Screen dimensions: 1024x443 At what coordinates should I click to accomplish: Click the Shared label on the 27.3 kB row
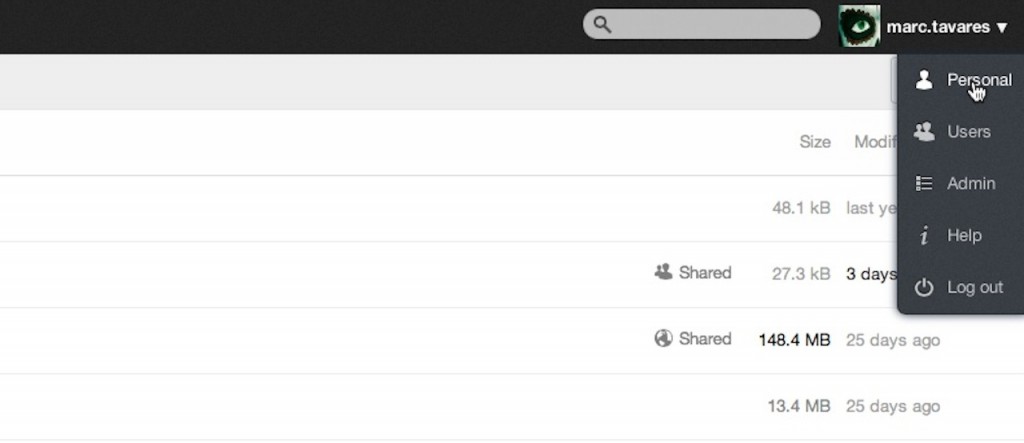[x=704, y=272]
